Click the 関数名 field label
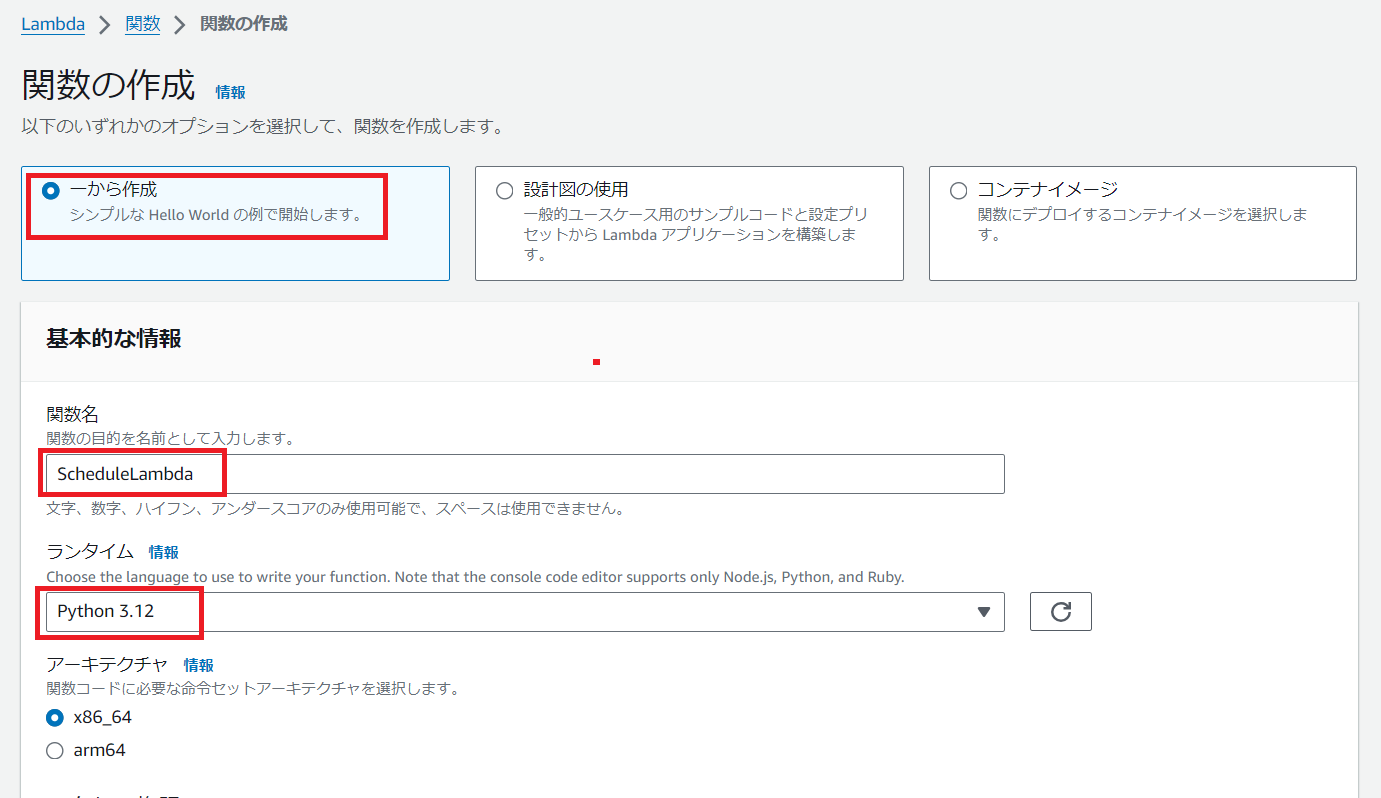1381x798 pixels. [72, 414]
